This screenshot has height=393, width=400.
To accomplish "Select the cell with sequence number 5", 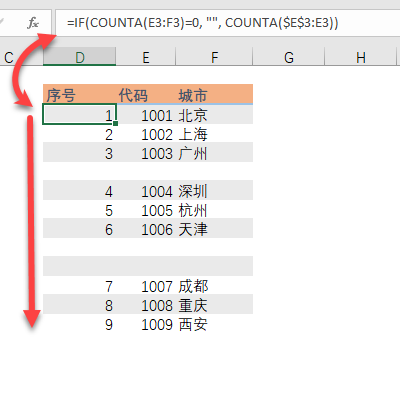I will point(79,210).
